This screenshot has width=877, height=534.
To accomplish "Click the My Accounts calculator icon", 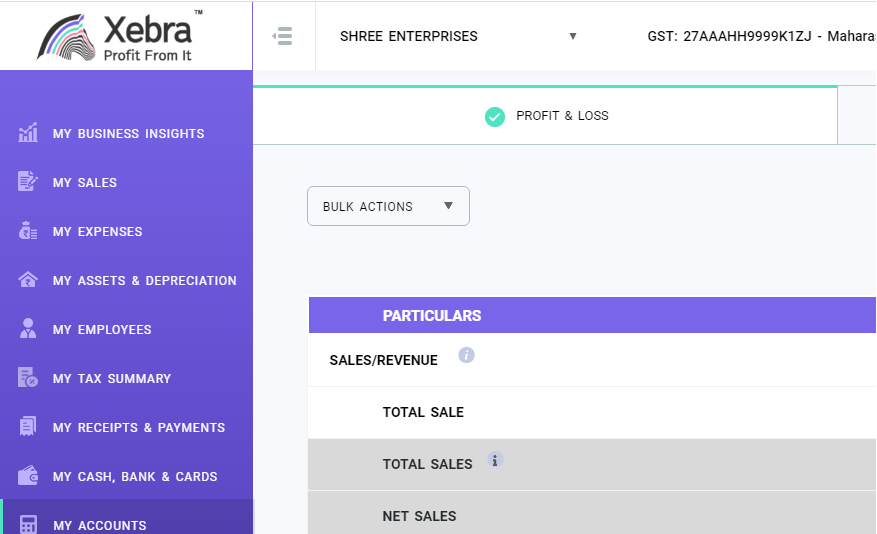I will [28, 524].
